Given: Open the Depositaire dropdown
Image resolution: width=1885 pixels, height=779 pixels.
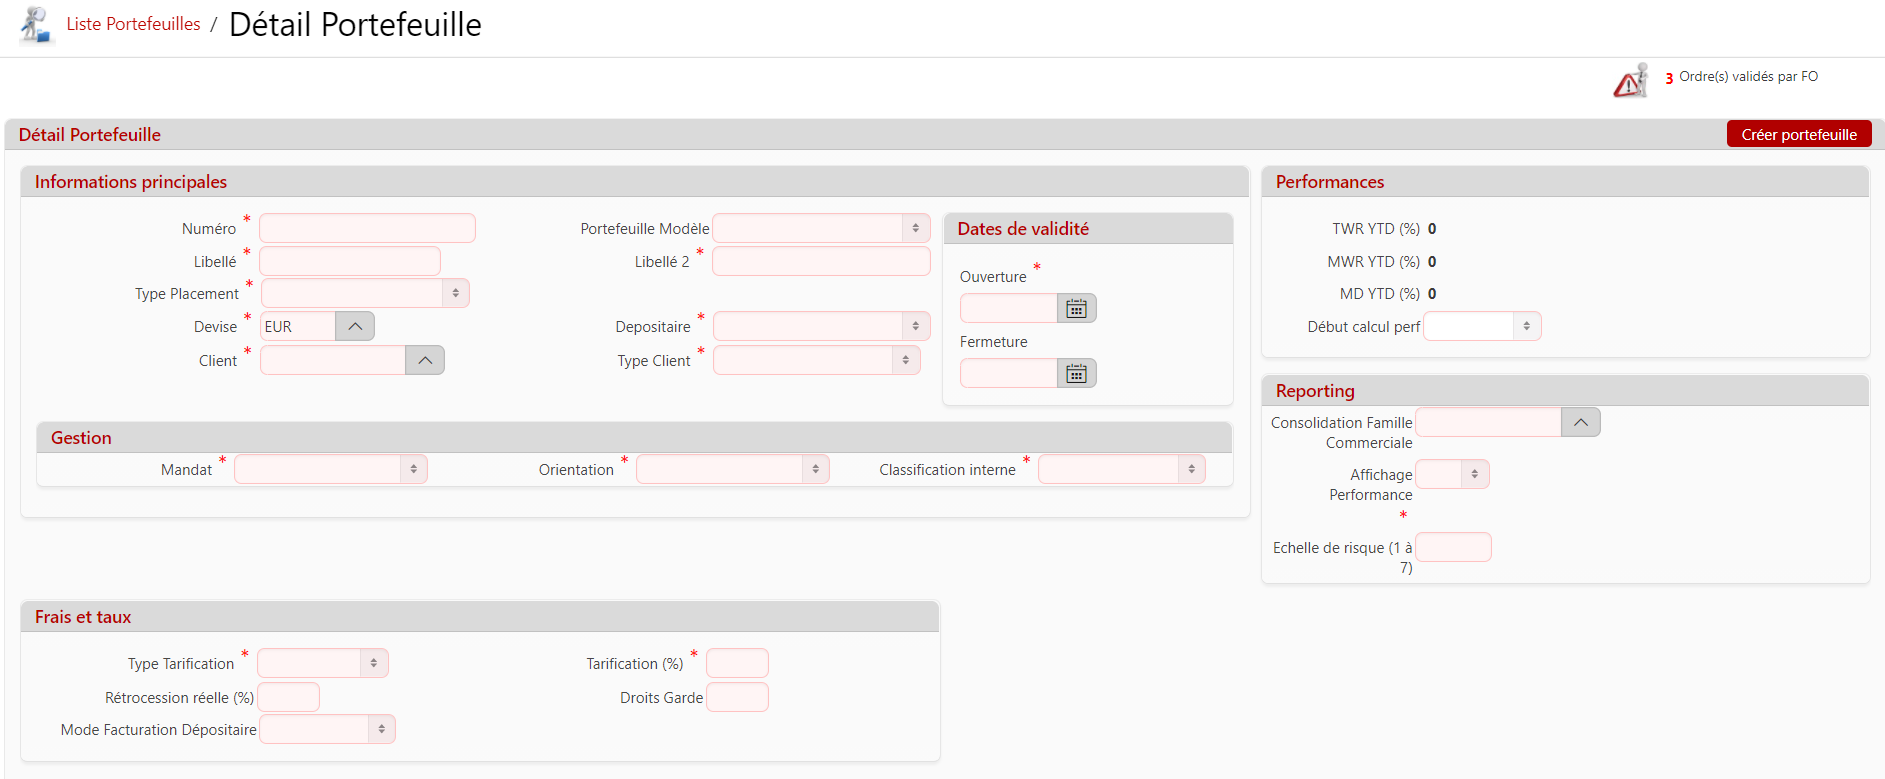Looking at the screenshot, I should [821, 327].
